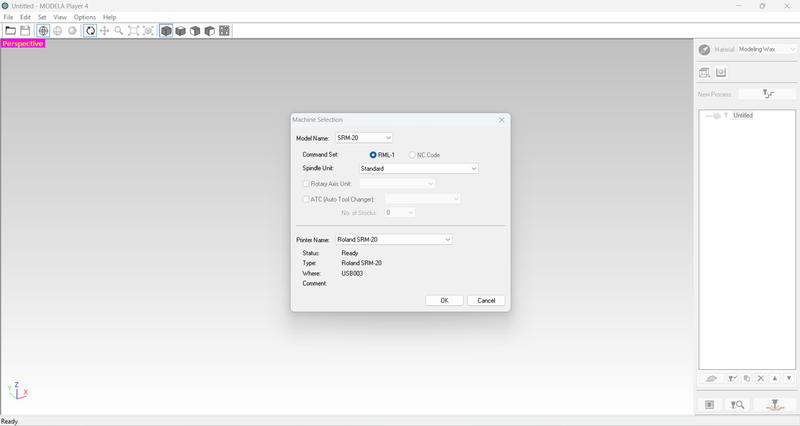The image size is (800, 426).
Task: Click the four-view layout icon
Action: [224, 31]
